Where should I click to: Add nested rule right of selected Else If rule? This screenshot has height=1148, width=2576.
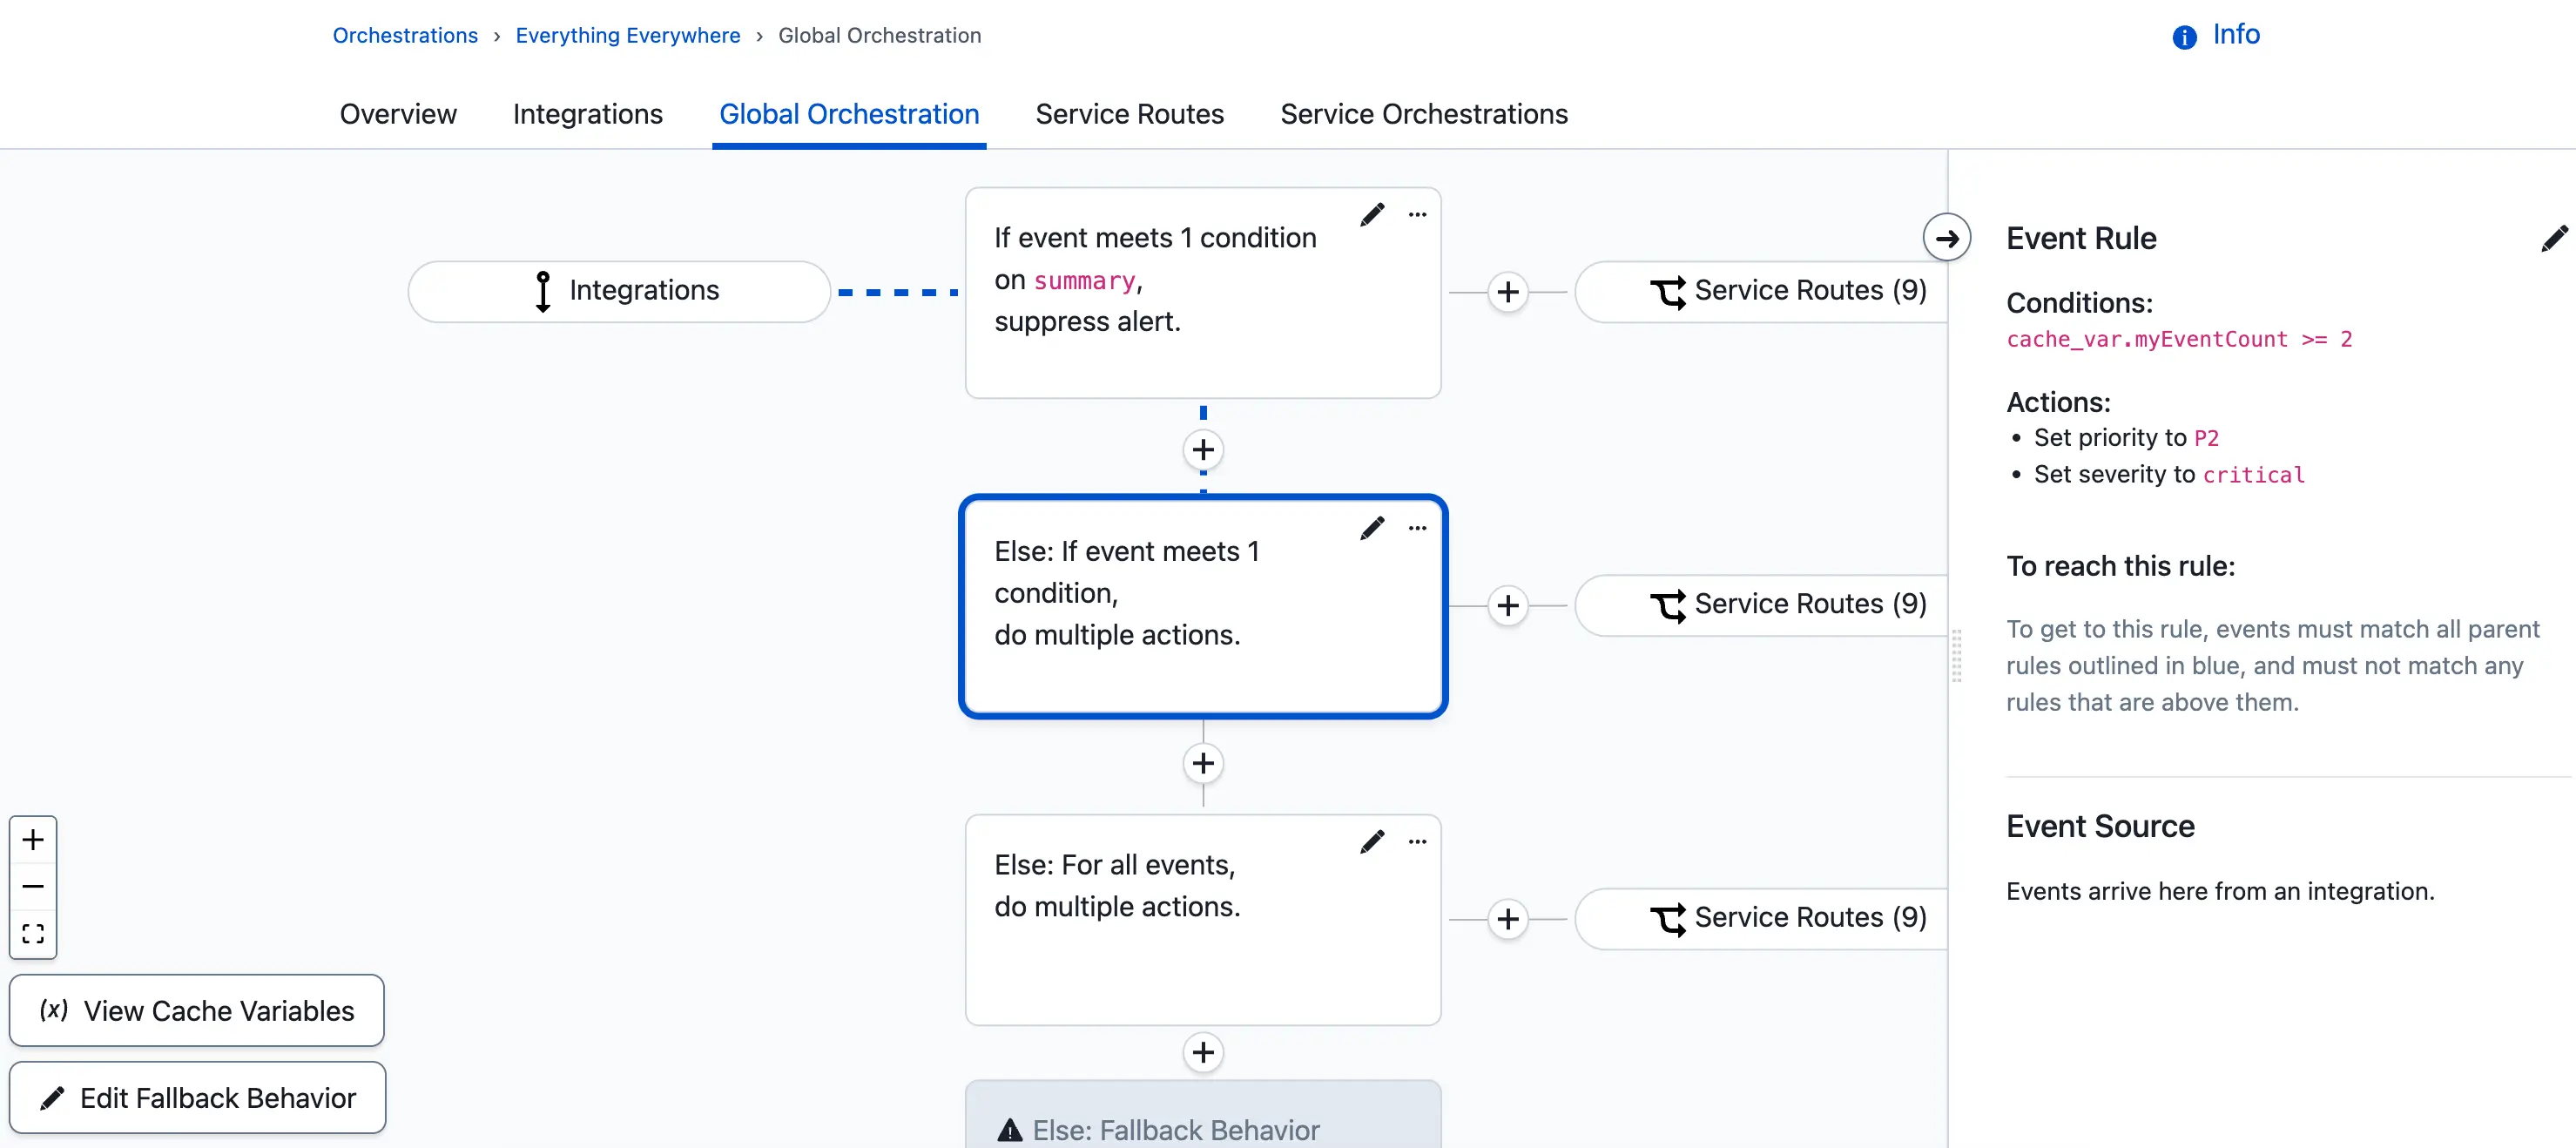[x=1508, y=606]
